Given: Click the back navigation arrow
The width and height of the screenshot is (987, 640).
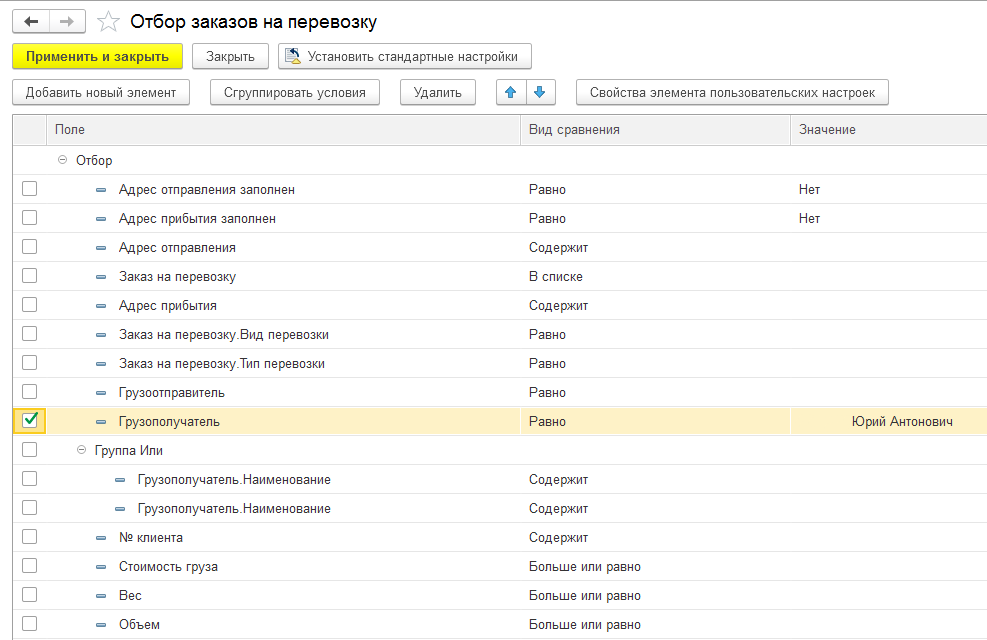Looking at the screenshot, I should tap(30, 21).
